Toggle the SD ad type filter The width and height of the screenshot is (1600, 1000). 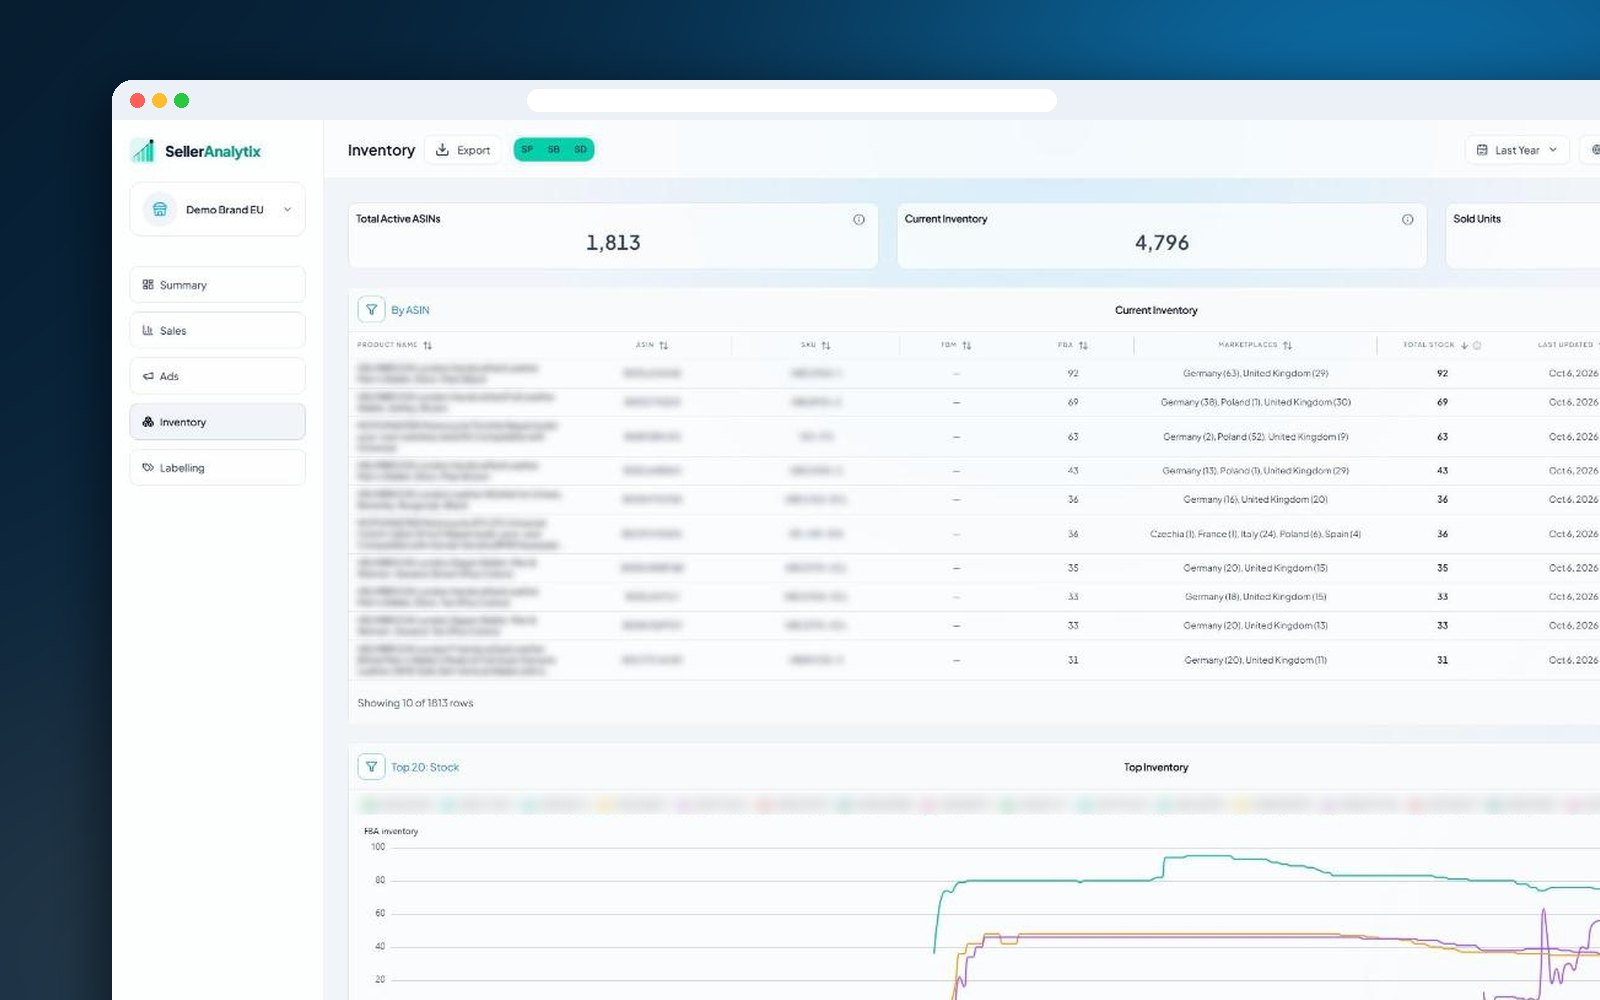click(580, 150)
